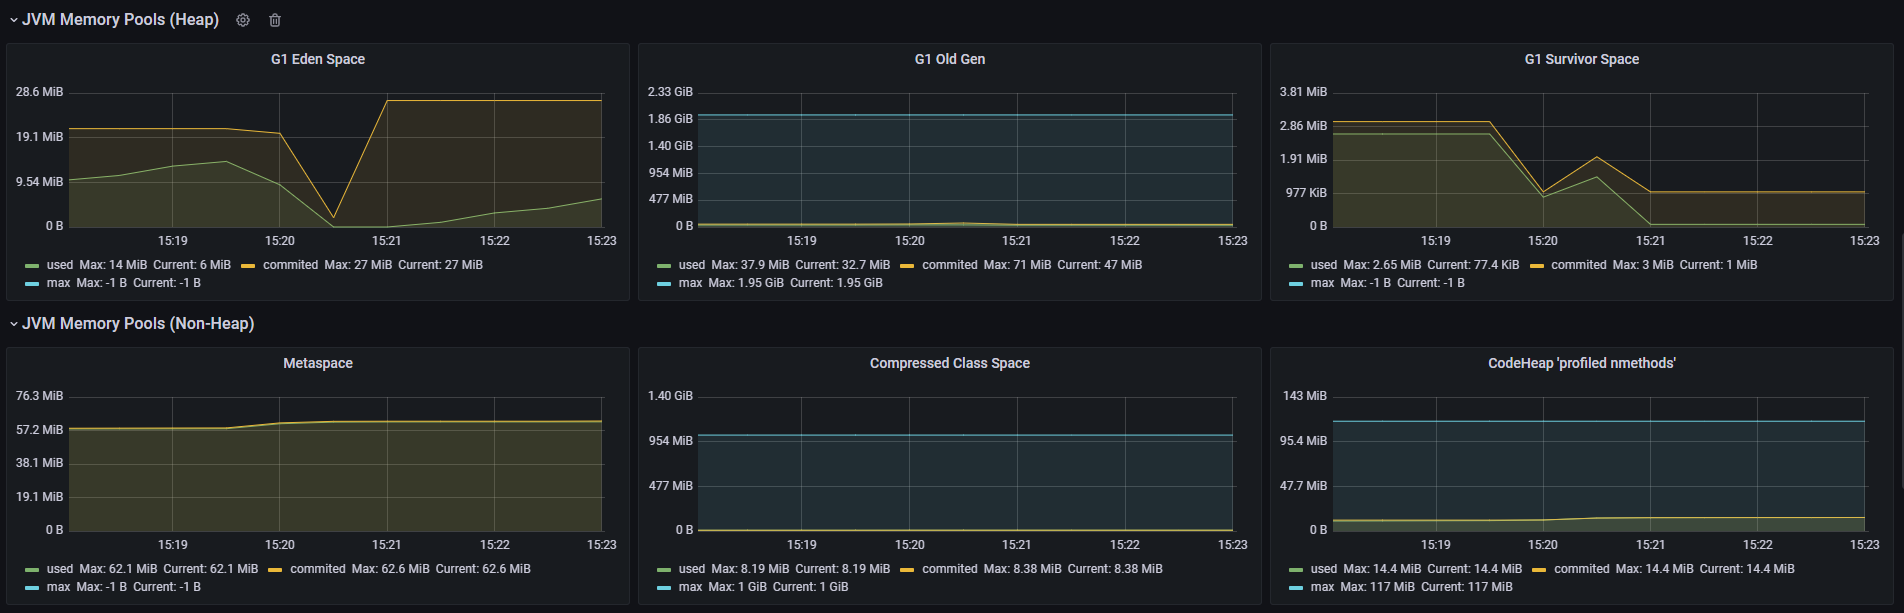The height and width of the screenshot is (613, 1904).
Task: Click '28.6 MiB' y-axis label in G1 Eden Space
Action: click(x=39, y=92)
